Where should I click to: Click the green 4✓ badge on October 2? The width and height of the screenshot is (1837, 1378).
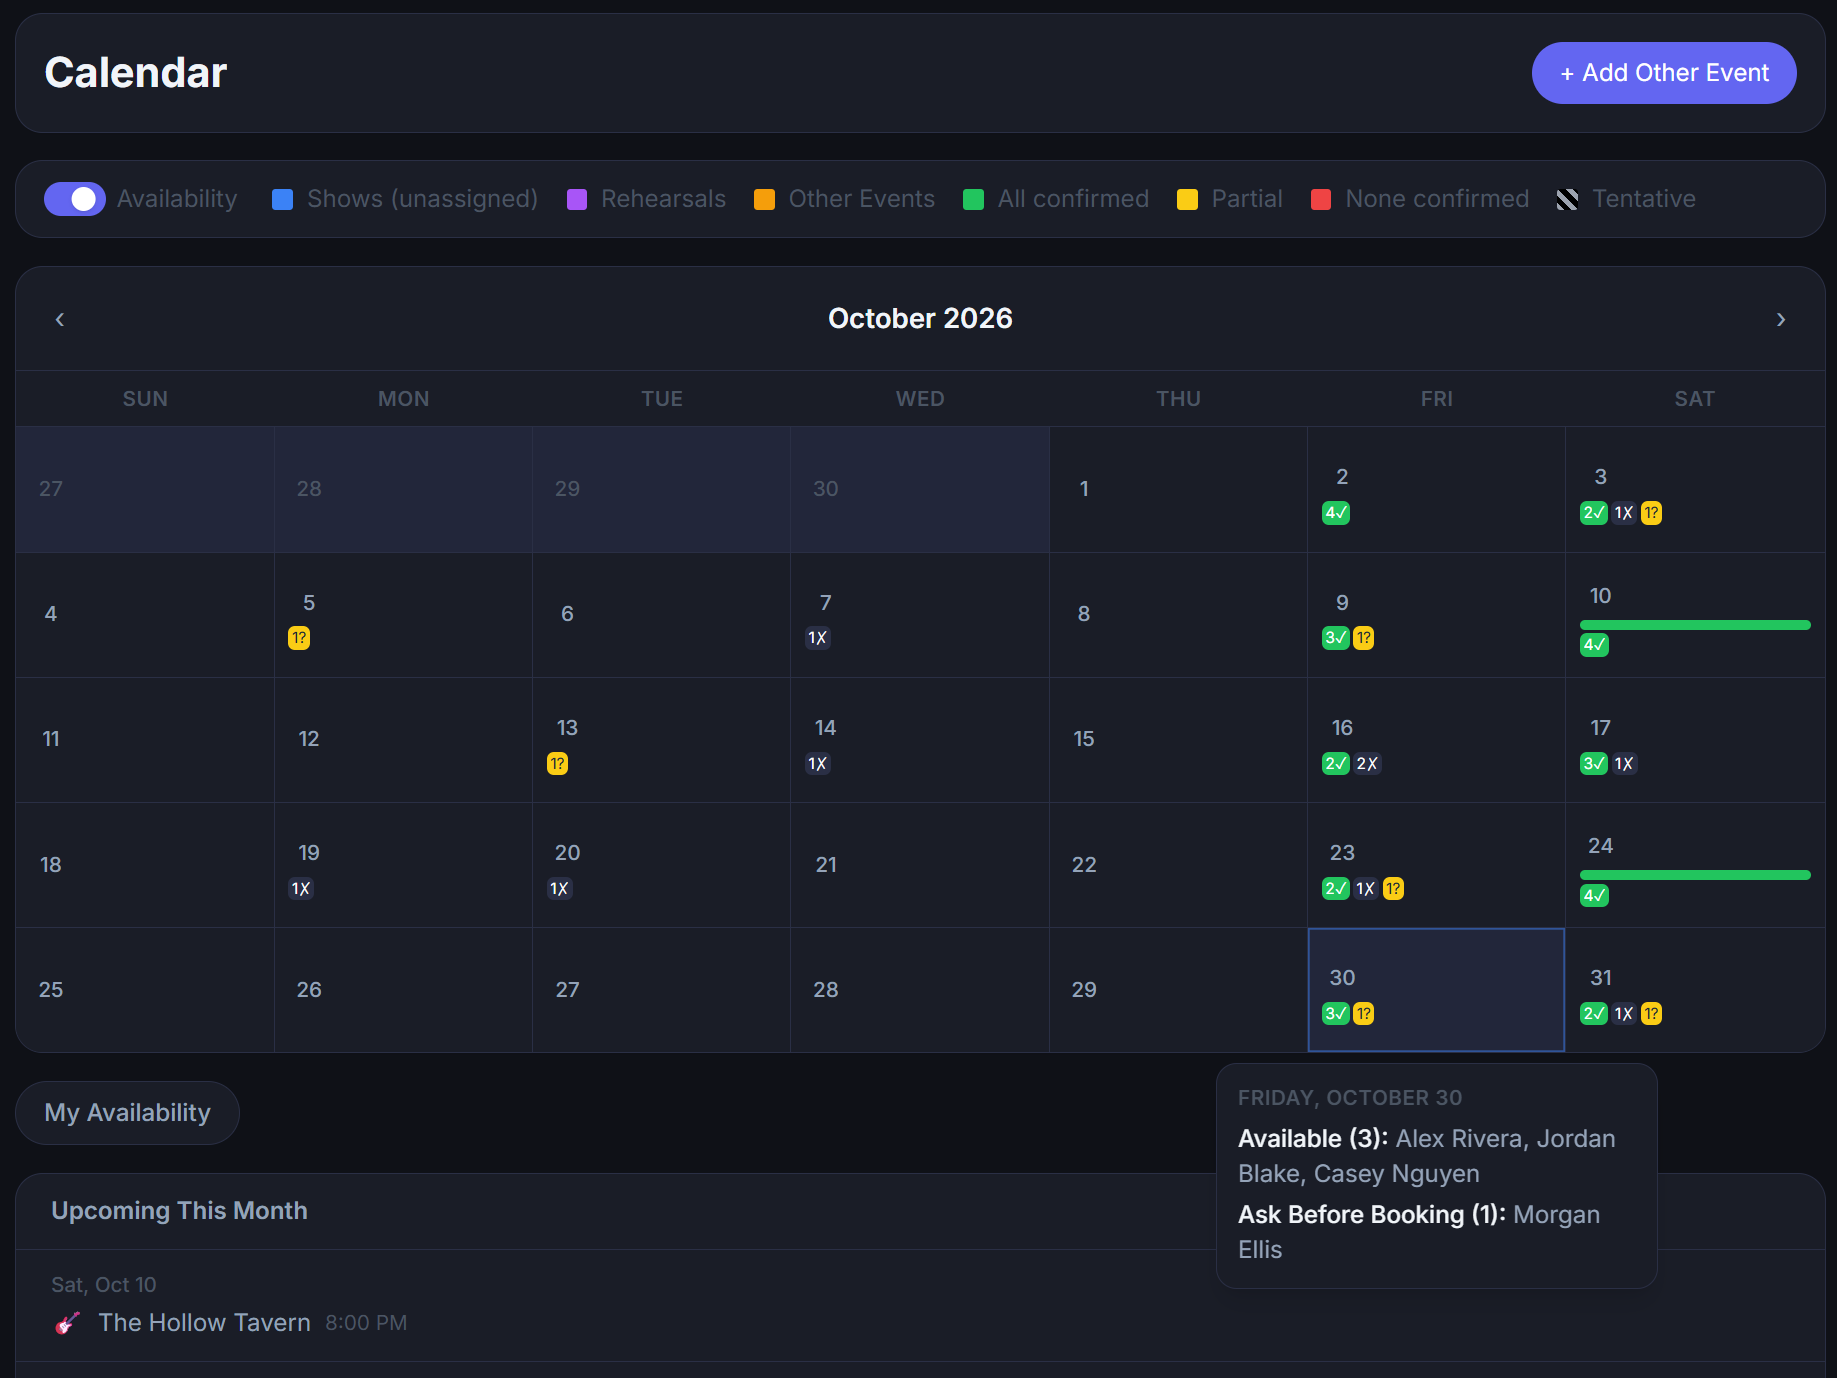(x=1336, y=513)
